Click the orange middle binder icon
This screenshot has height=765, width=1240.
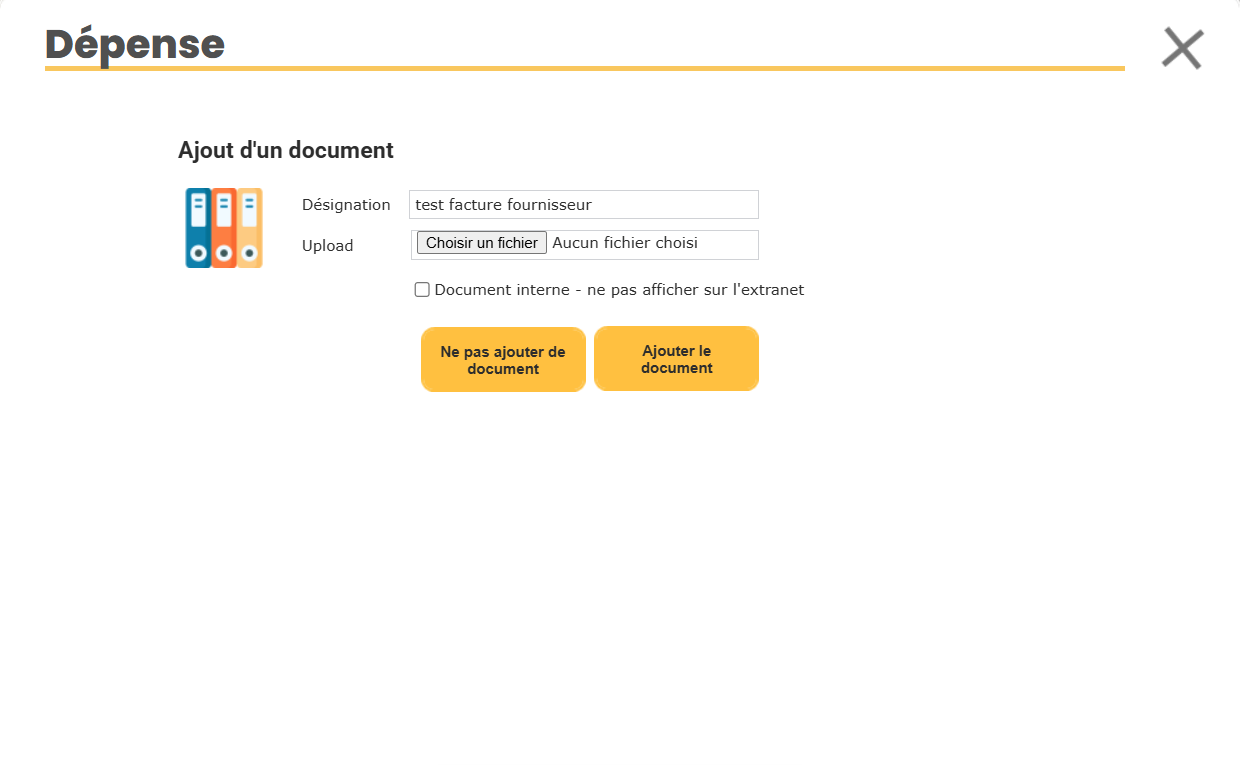[224, 228]
